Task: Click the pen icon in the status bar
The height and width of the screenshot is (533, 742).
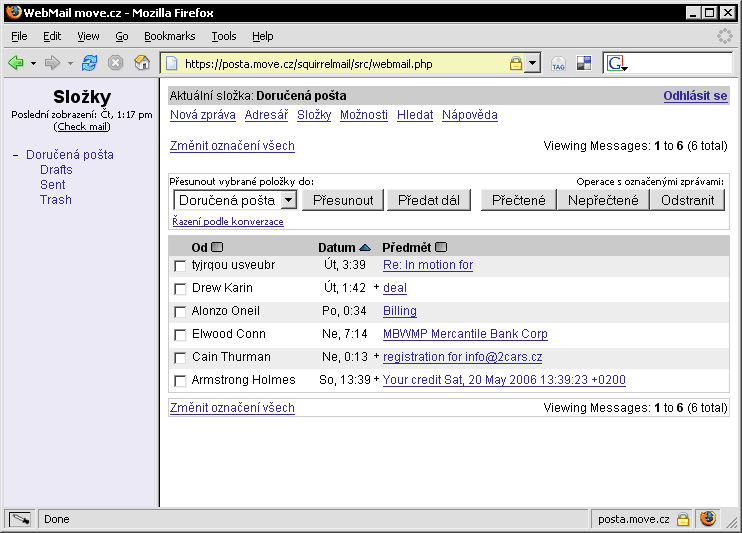Action: pyautogui.click(x=20, y=519)
